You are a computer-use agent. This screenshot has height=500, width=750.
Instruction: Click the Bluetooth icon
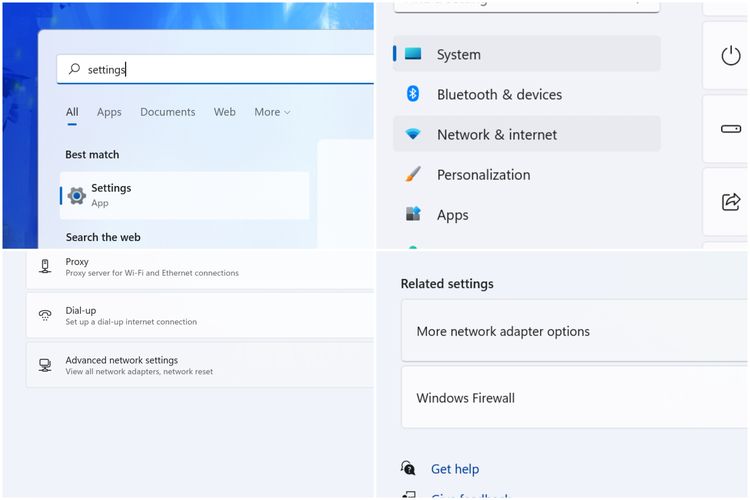click(x=413, y=94)
